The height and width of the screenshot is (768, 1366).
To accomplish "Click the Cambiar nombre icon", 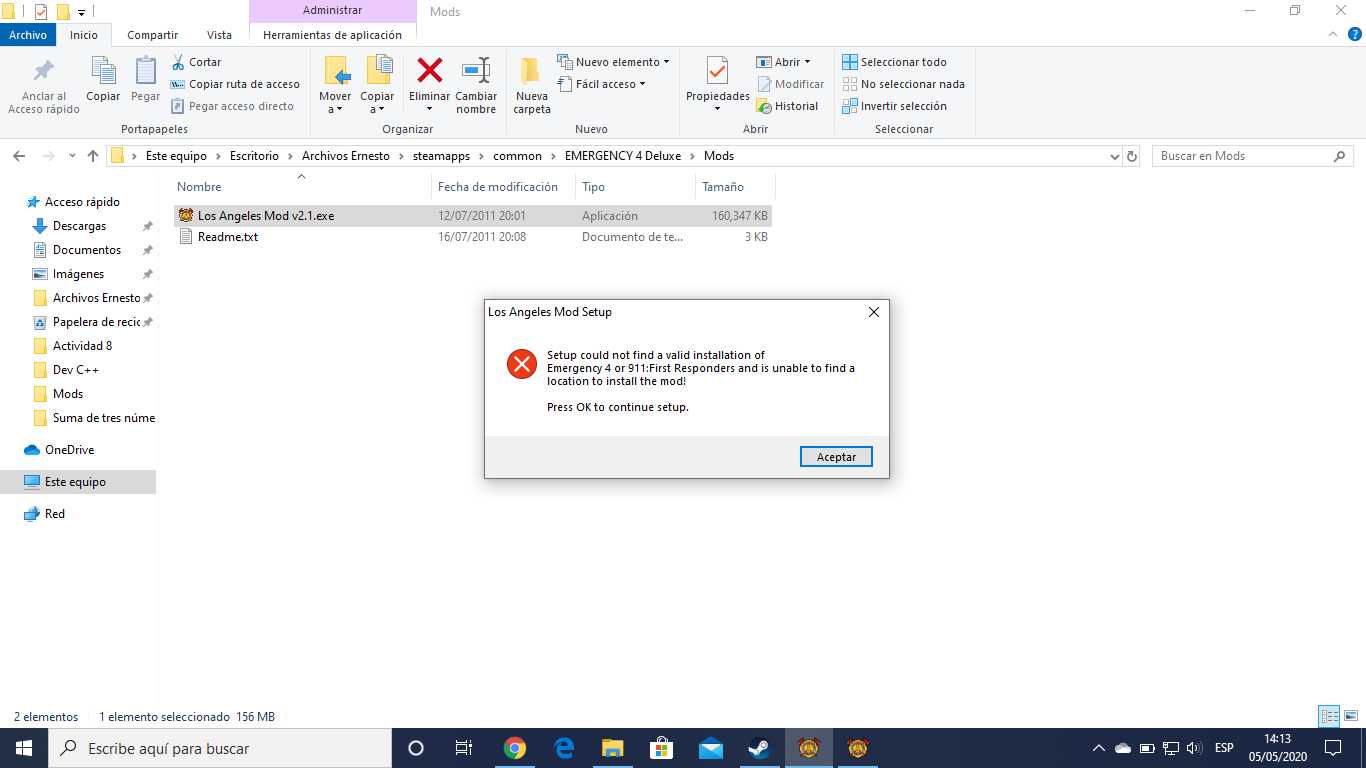I will [476, 70].
